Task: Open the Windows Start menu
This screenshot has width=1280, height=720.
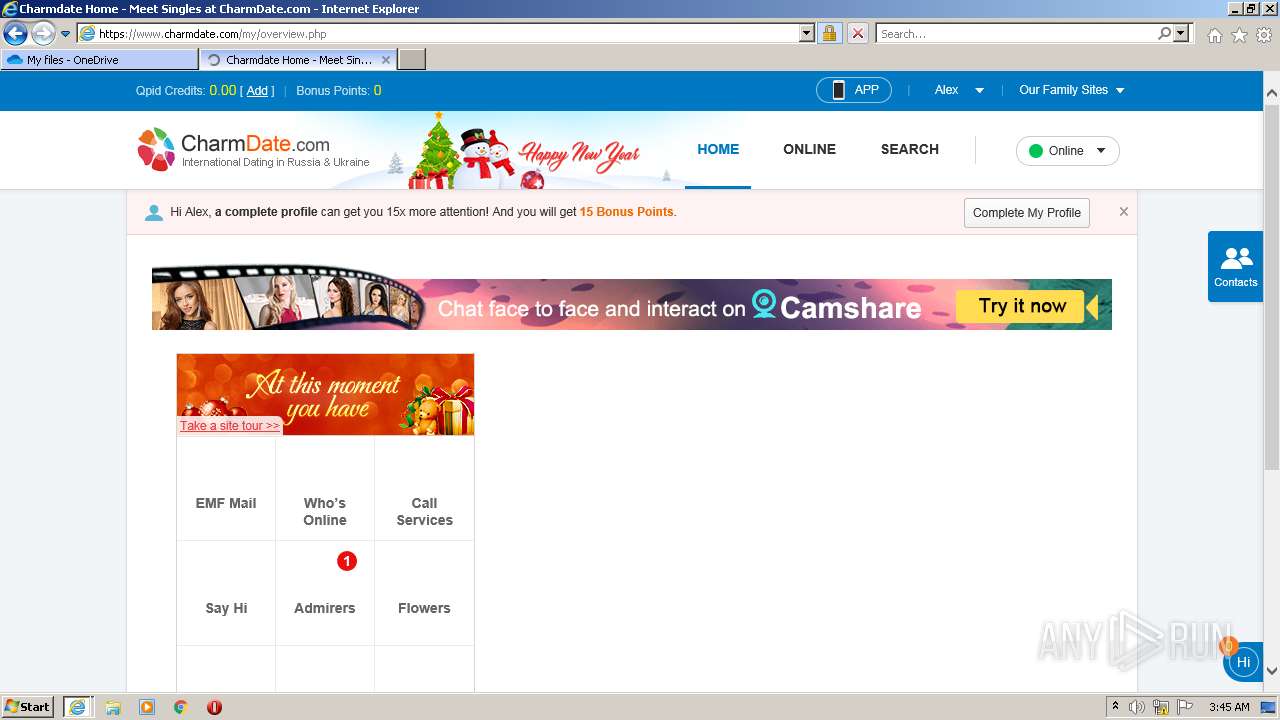Action: 28,707
